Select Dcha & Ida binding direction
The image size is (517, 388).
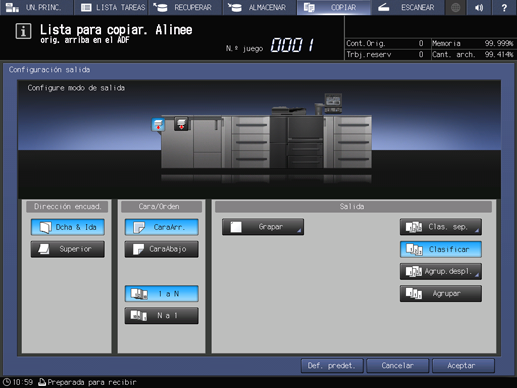(68, 227)
